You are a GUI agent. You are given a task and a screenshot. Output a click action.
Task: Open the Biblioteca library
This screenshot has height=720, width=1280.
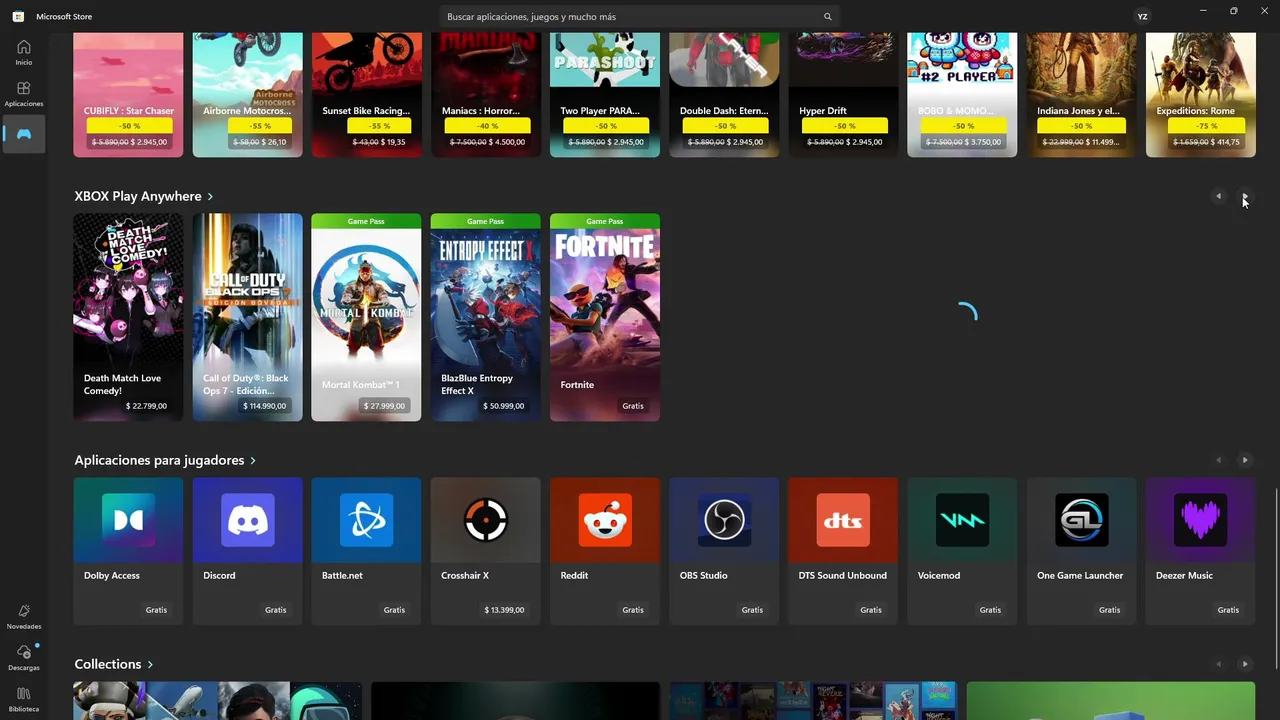click(24, 699)
